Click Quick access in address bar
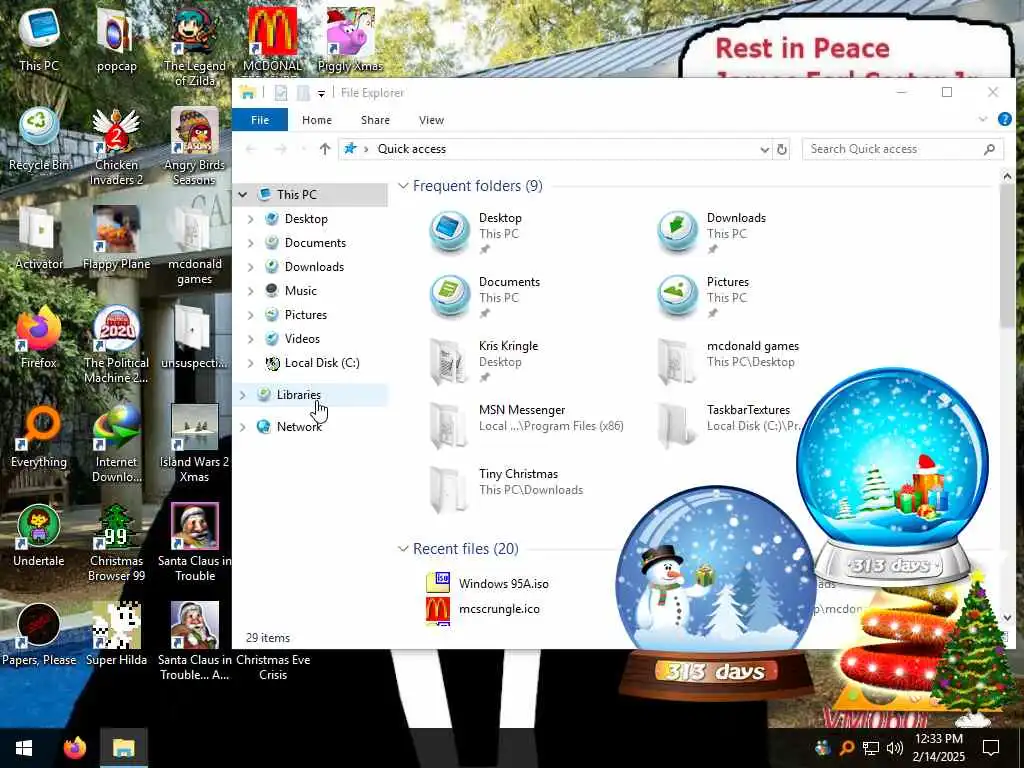1024x768 pixels. (x=411, y=150)
